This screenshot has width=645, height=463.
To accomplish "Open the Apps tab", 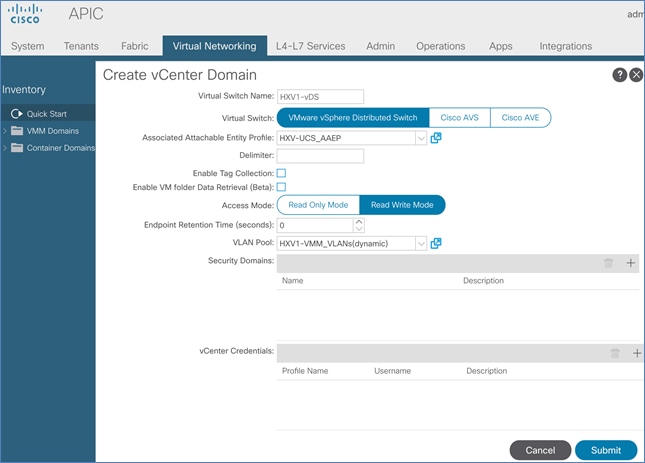I will click(501, 46).
